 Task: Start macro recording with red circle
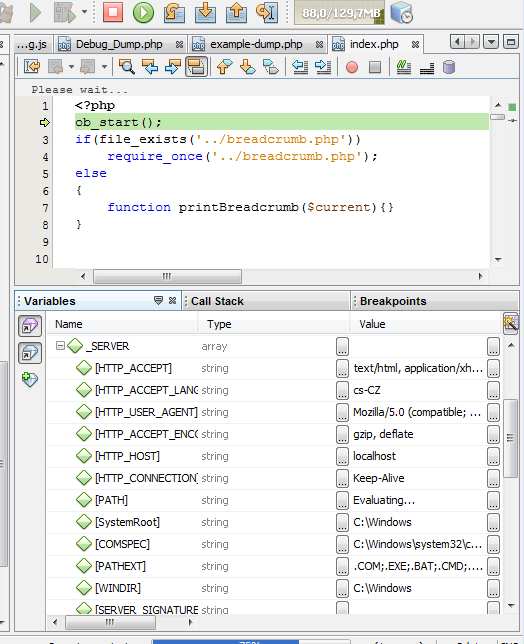point(352,67)
